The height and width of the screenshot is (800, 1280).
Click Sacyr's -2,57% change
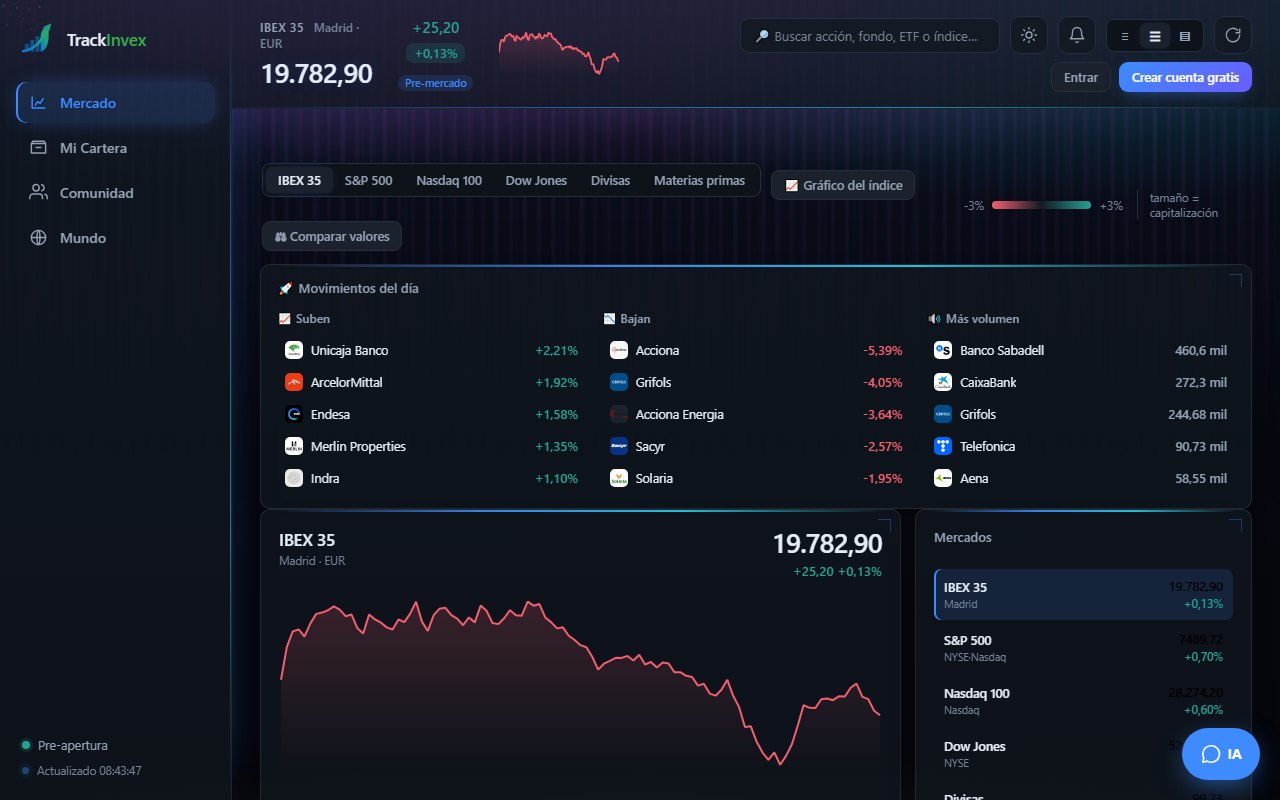point(883,447)
